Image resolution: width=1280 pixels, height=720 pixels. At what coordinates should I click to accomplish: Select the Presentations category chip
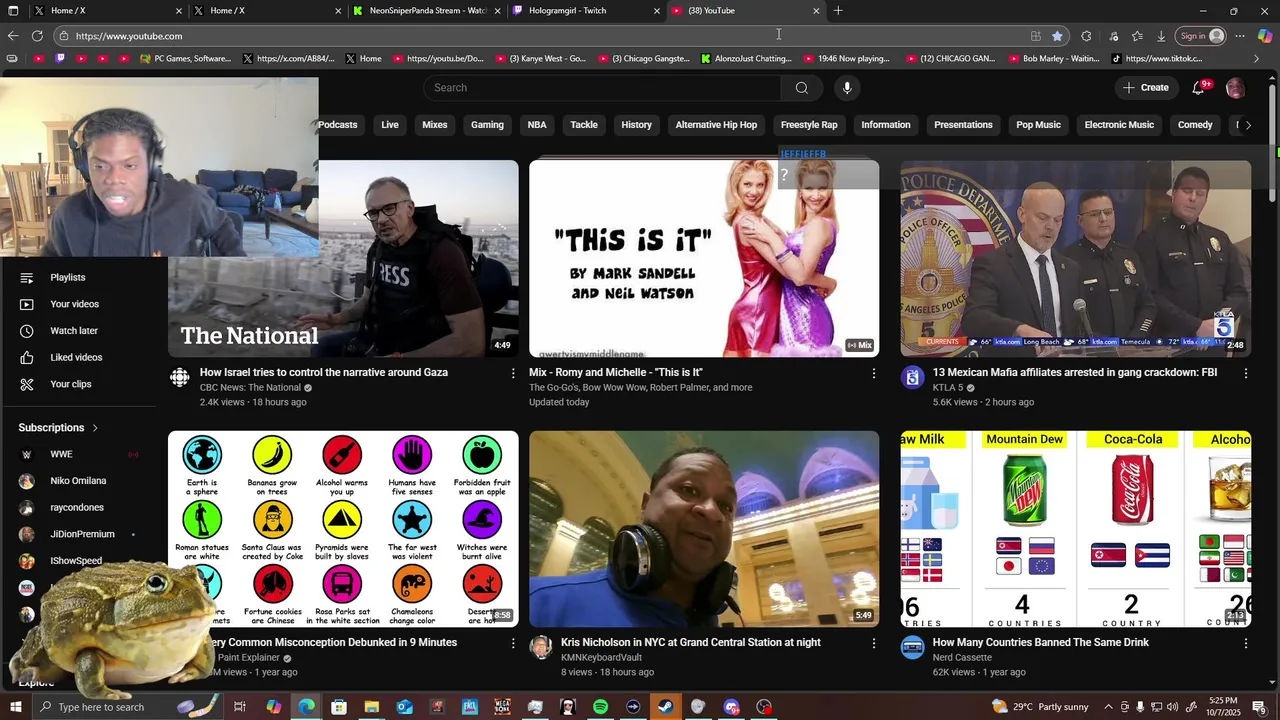coord(963,125)
